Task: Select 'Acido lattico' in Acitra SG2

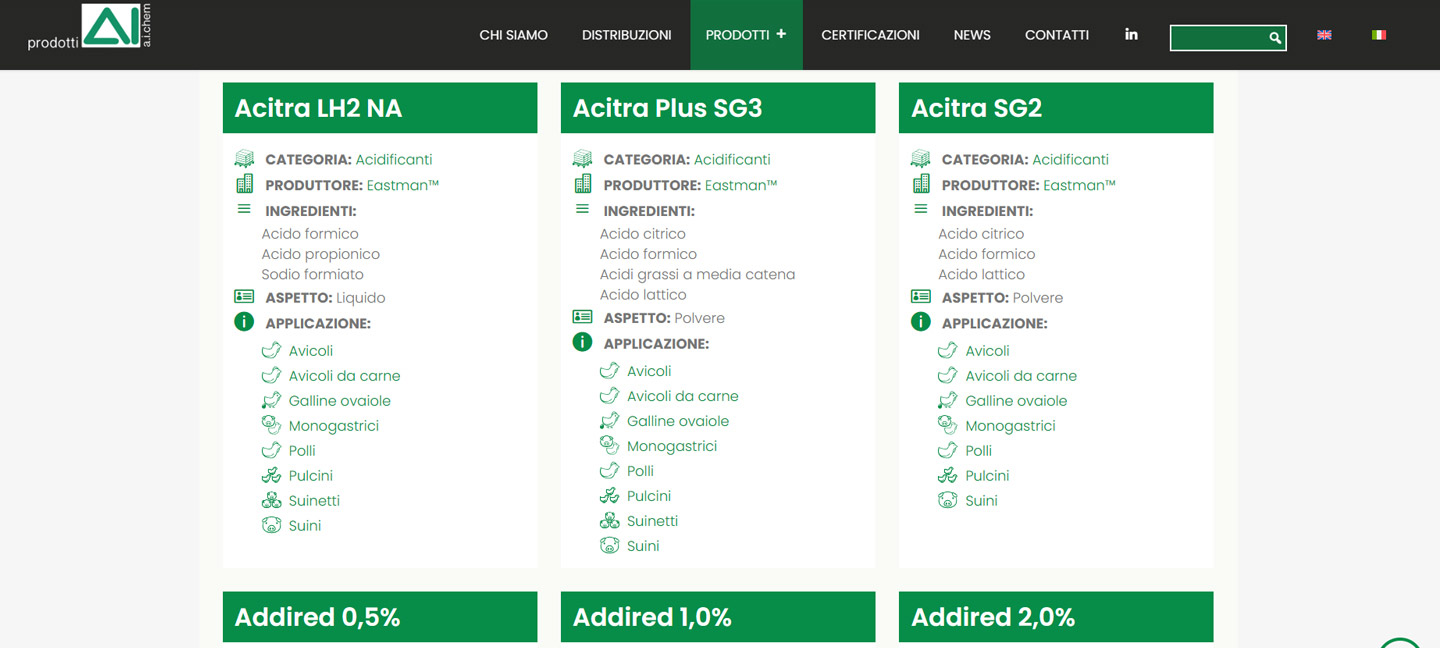Action: coord(981,274)
